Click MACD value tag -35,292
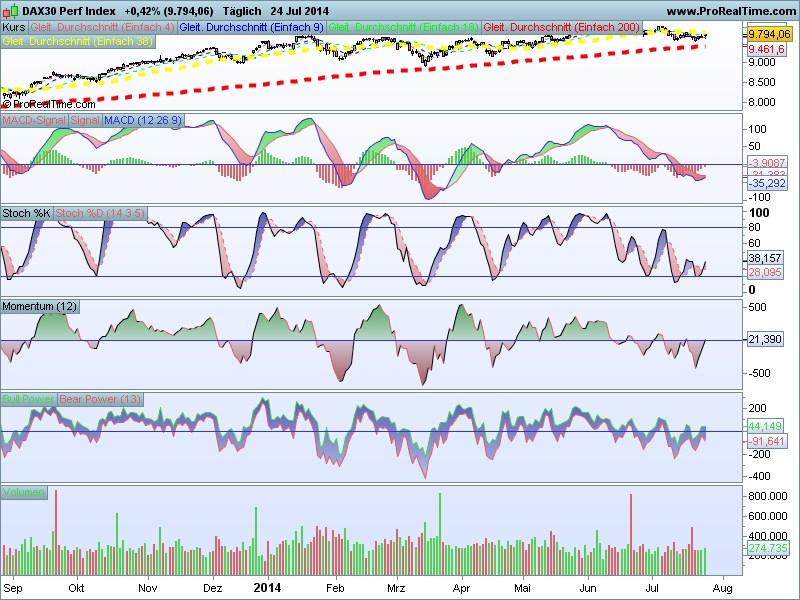This screenshot has height=600, width=800. pyautogui.click(x=767, y=183)
